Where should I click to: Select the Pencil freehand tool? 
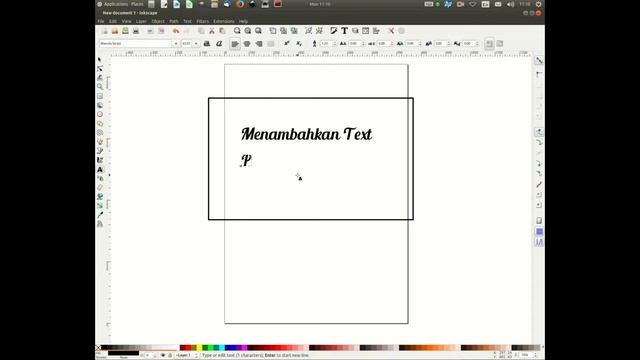click(x=100, y=142)
